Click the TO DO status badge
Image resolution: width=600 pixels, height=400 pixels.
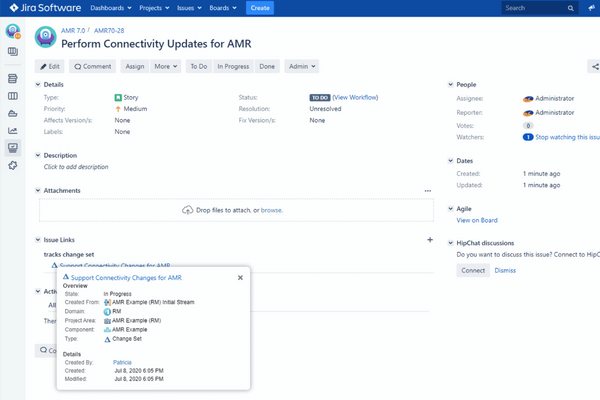(x=320, y=98)
